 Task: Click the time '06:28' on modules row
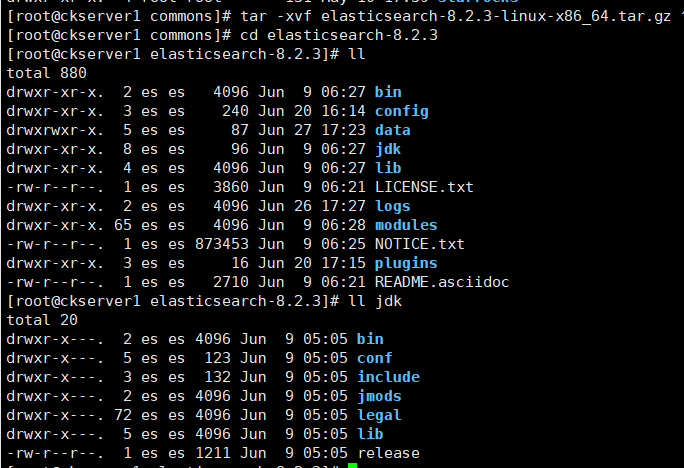[343, 225]
